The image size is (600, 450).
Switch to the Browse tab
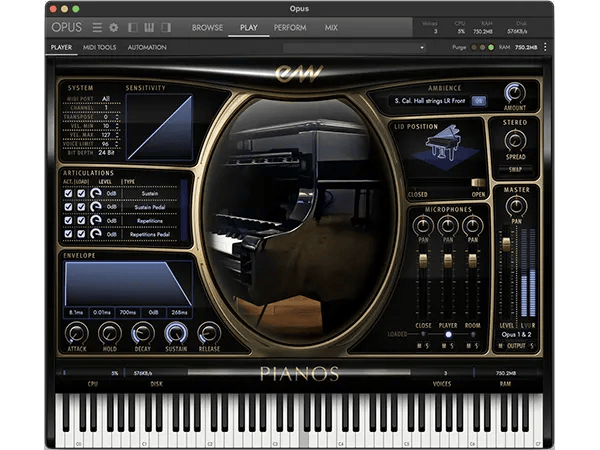[207, 28]
